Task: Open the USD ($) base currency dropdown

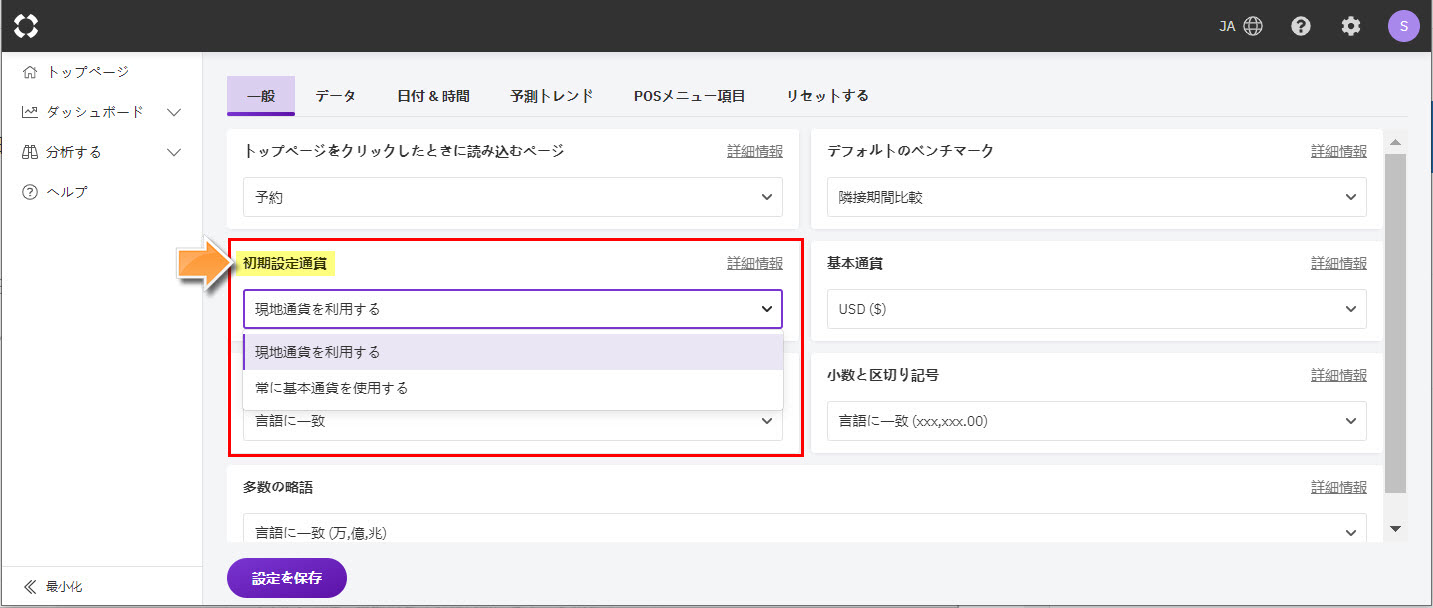Action: point(1097,309)
